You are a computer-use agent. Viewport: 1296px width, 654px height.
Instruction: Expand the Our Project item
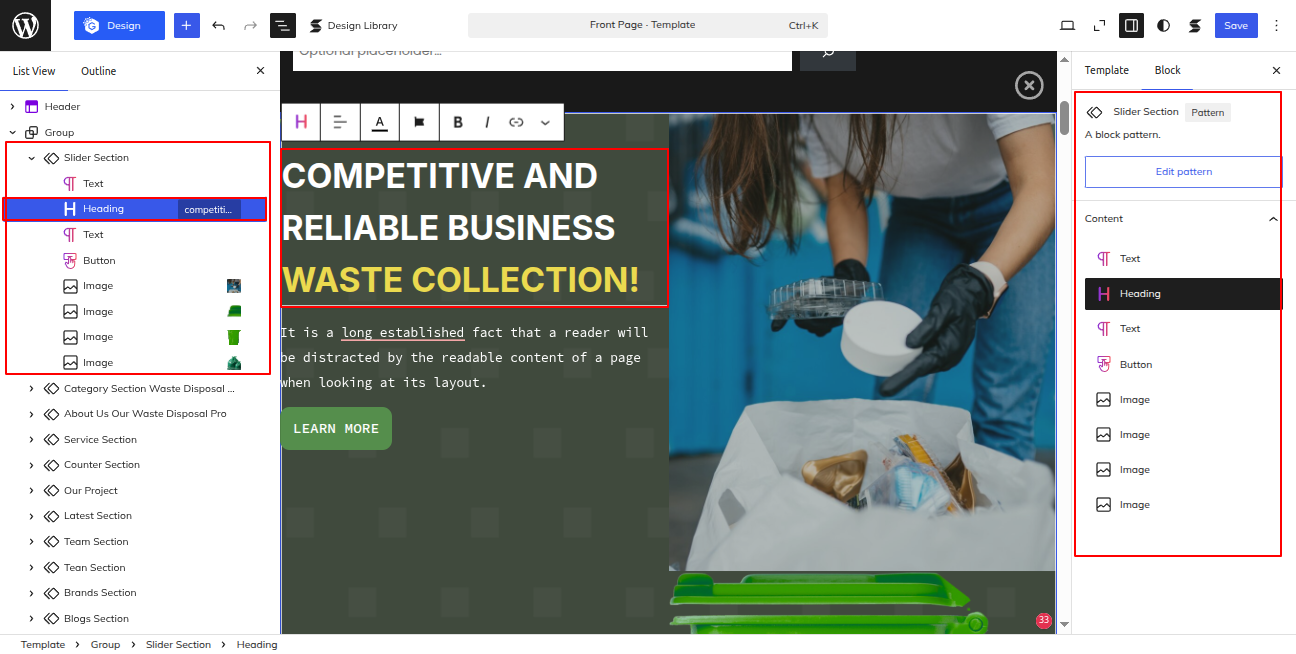coord(32,491)
